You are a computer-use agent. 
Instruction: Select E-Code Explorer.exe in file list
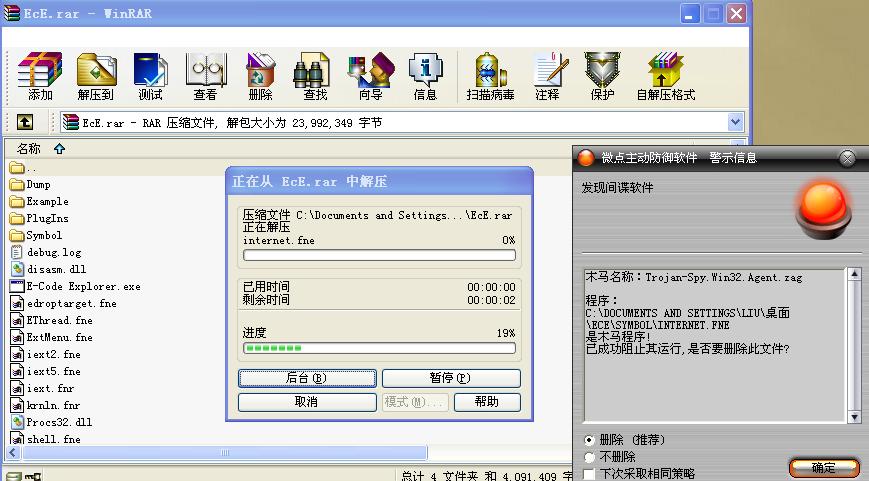(x=75, y=286)
